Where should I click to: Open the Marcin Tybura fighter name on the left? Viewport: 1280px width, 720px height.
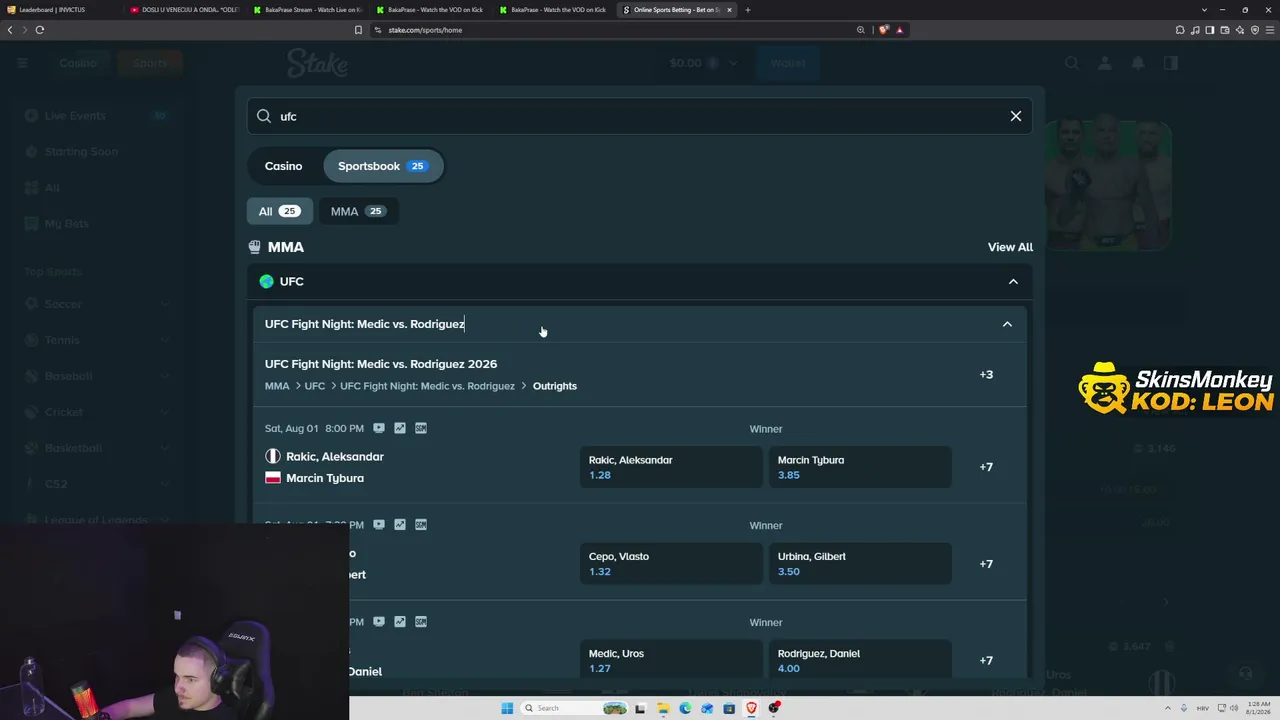click(325, 478)
